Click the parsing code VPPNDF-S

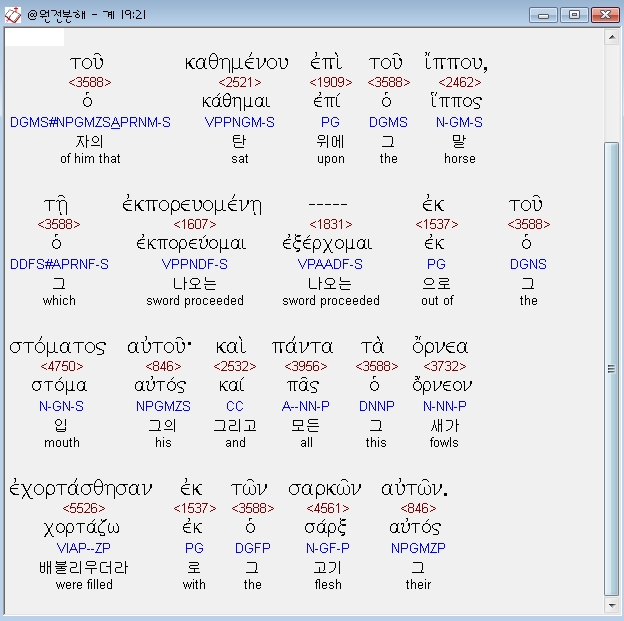pos(195,264)
